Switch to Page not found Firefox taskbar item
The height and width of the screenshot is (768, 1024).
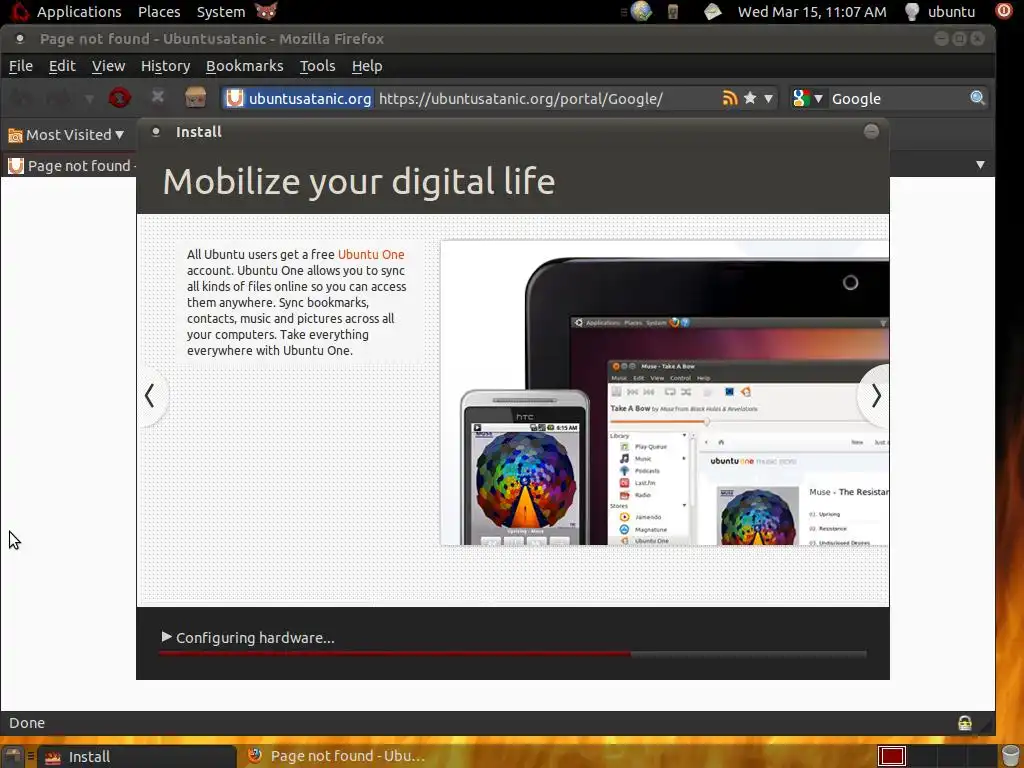point(337,756)
